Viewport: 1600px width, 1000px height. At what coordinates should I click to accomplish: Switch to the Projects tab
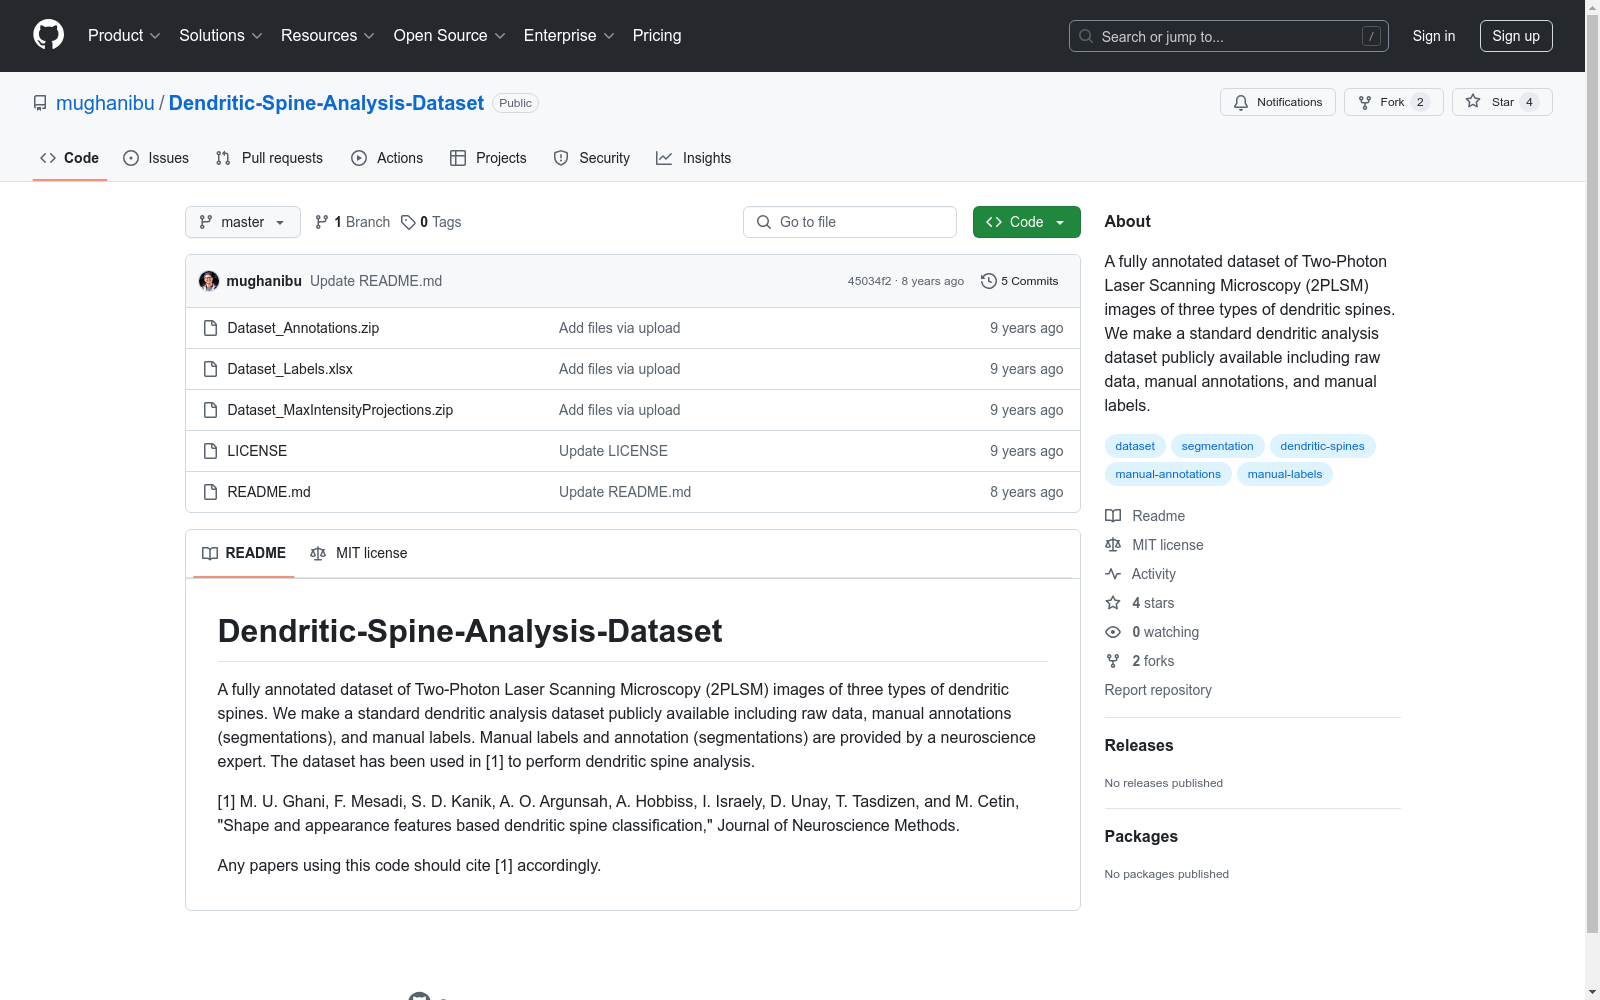pos(489,158)
